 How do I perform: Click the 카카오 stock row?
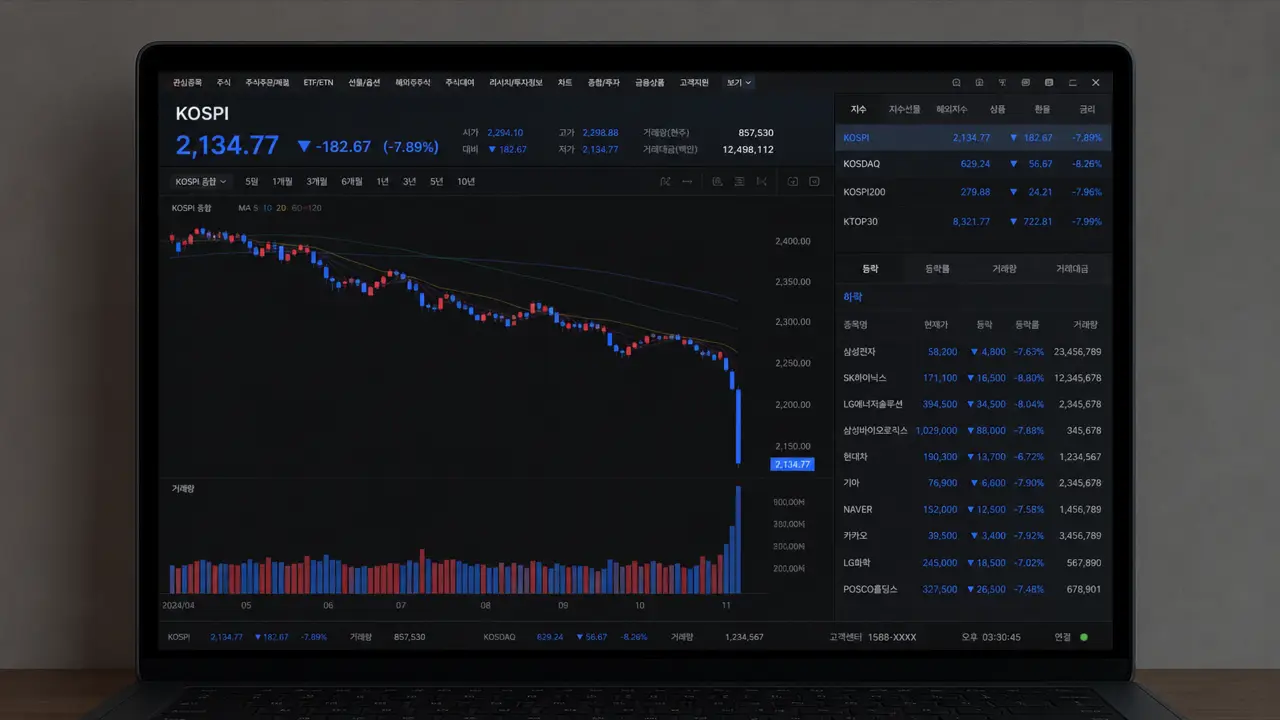[973, 536]
